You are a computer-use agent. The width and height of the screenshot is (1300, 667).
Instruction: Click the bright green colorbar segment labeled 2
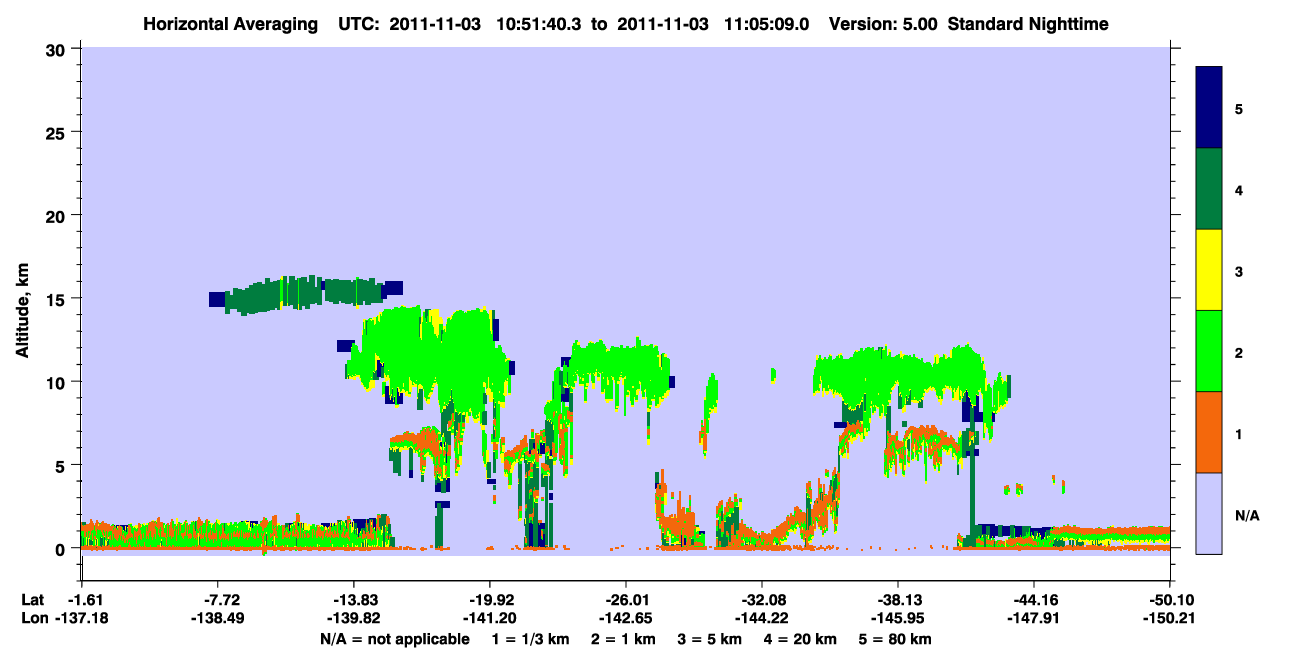point(1209,351)
